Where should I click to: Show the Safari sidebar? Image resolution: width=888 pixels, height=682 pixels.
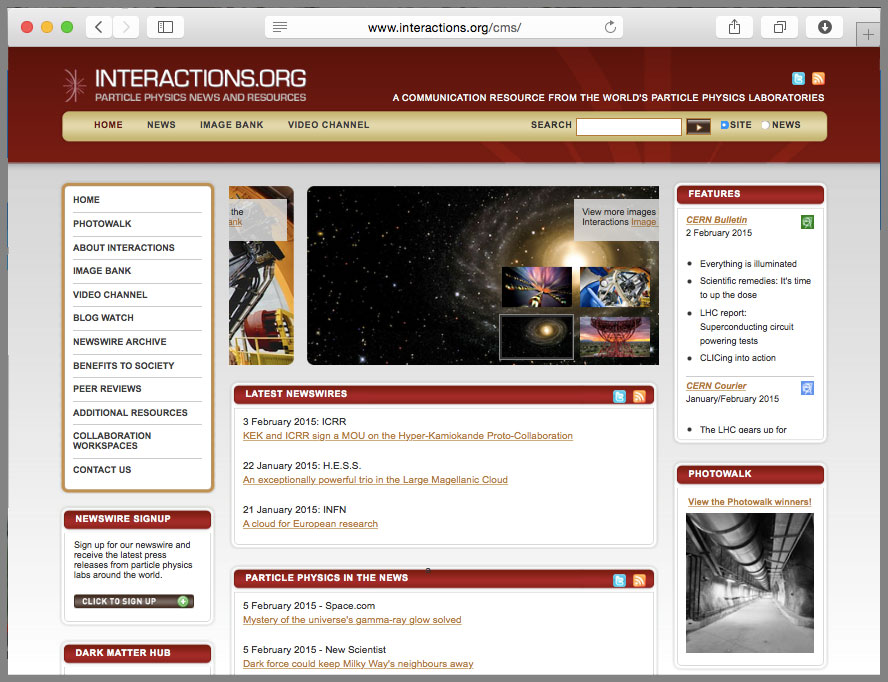click(165, 27)
